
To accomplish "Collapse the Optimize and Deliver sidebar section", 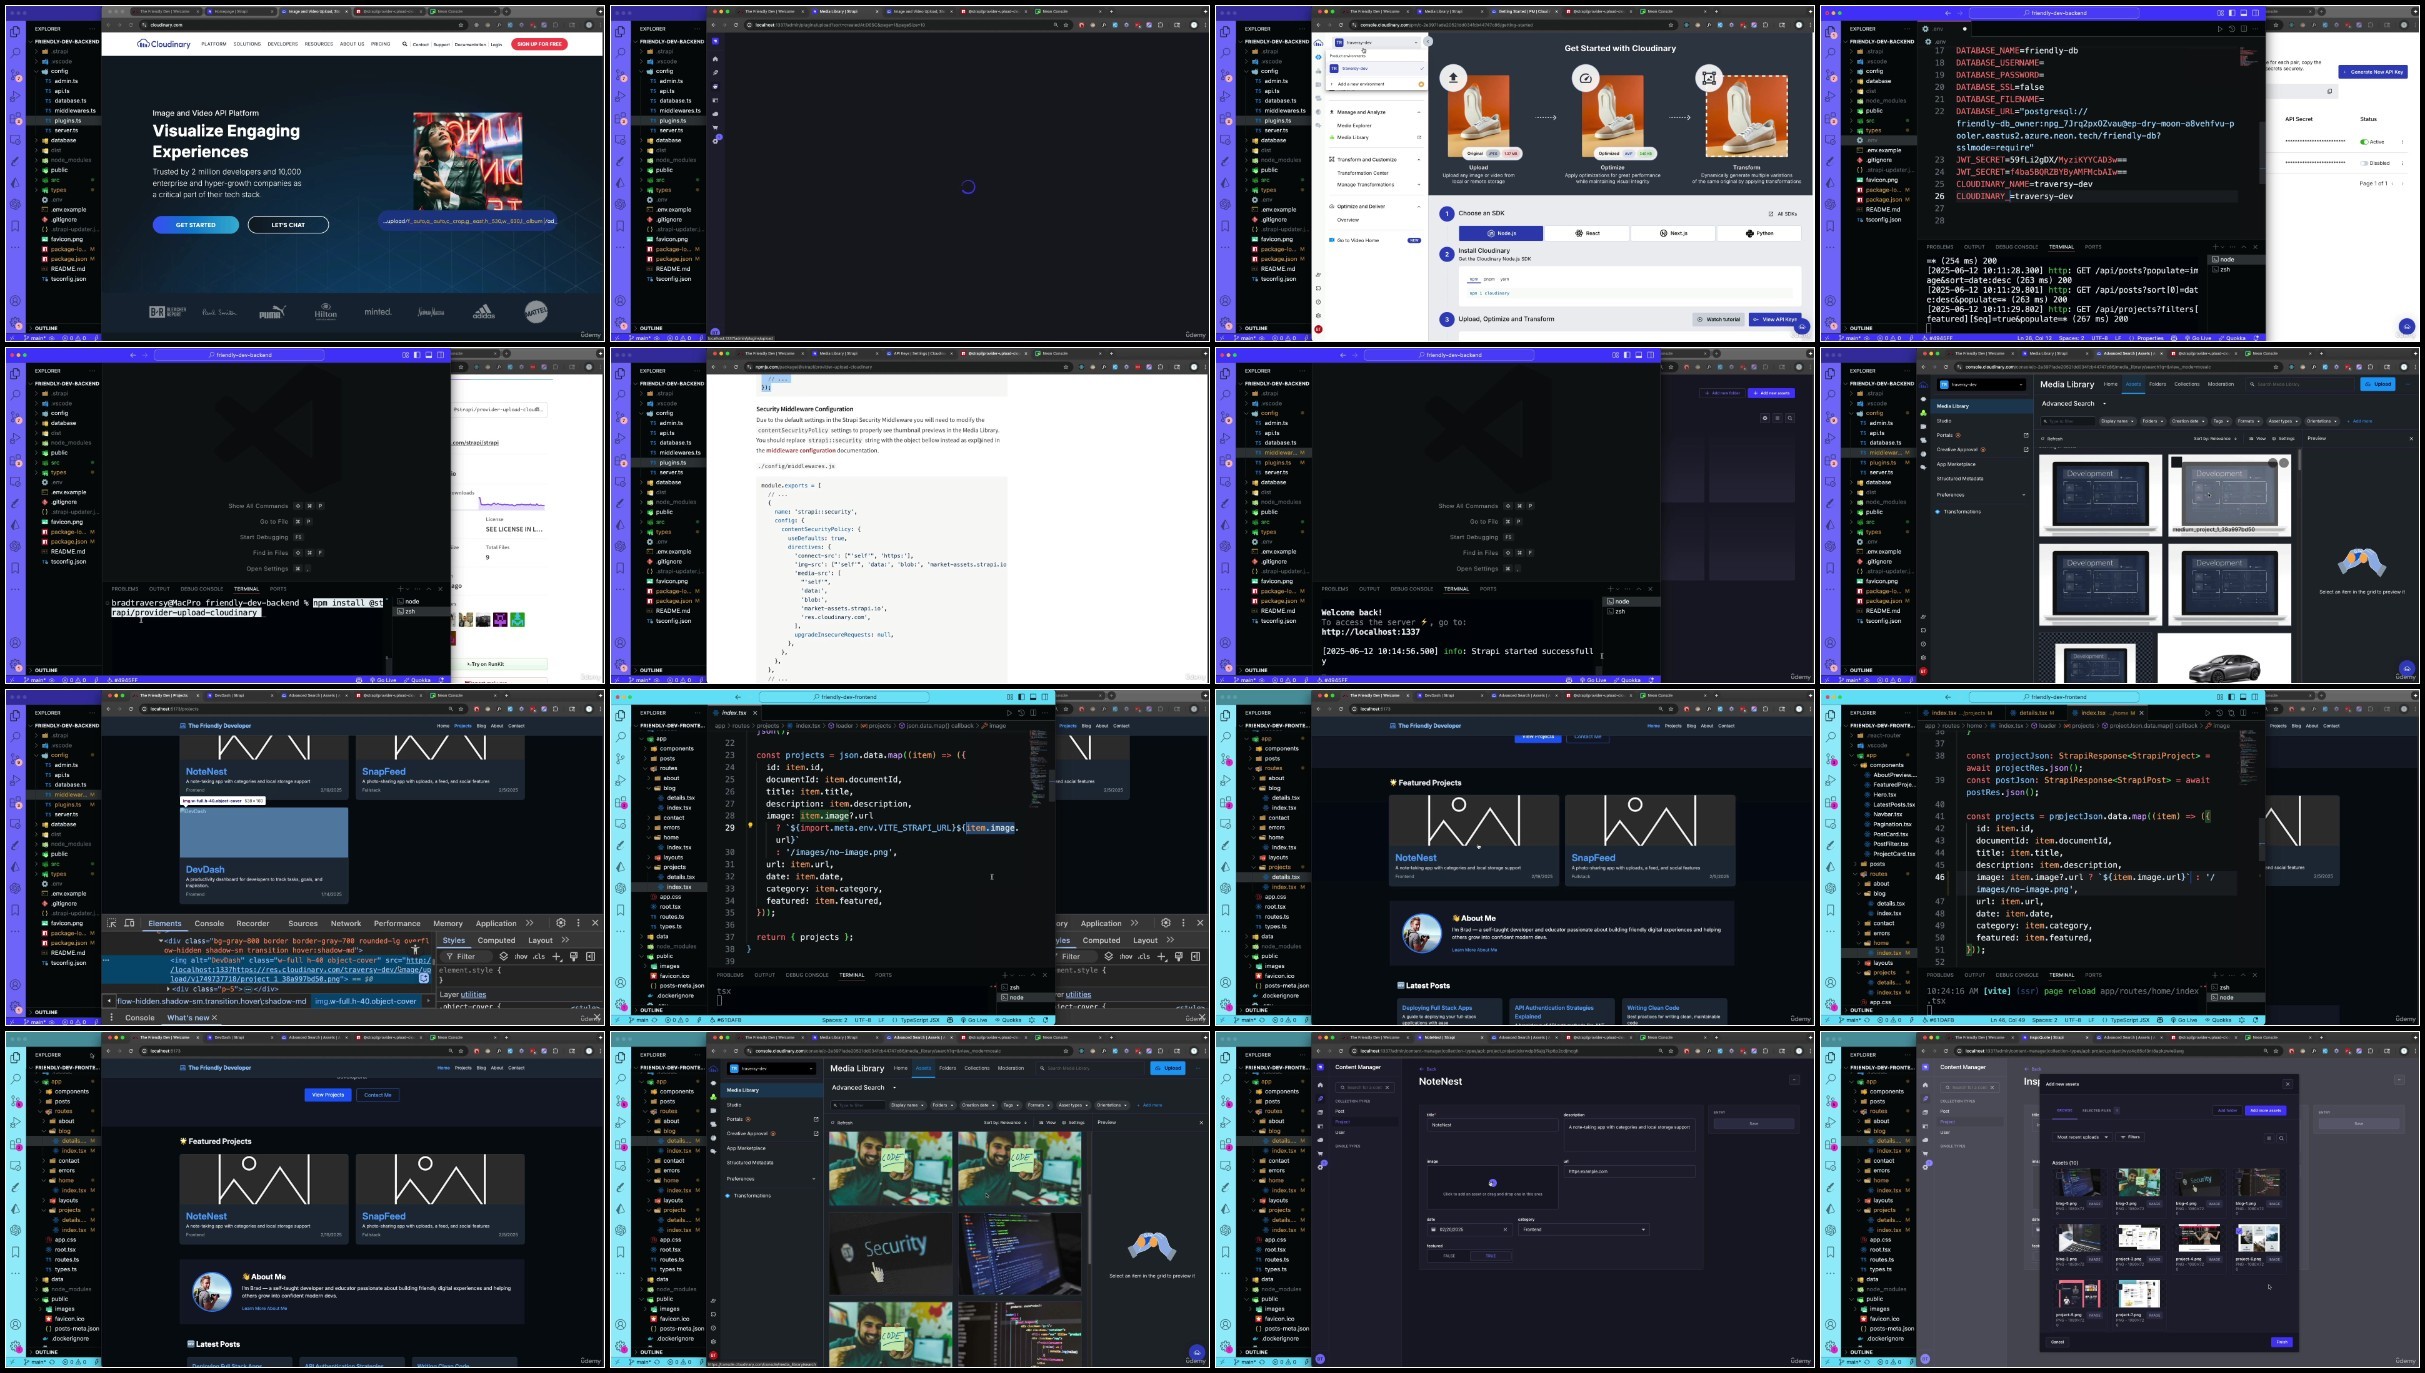I will [x=1418, y=206].
